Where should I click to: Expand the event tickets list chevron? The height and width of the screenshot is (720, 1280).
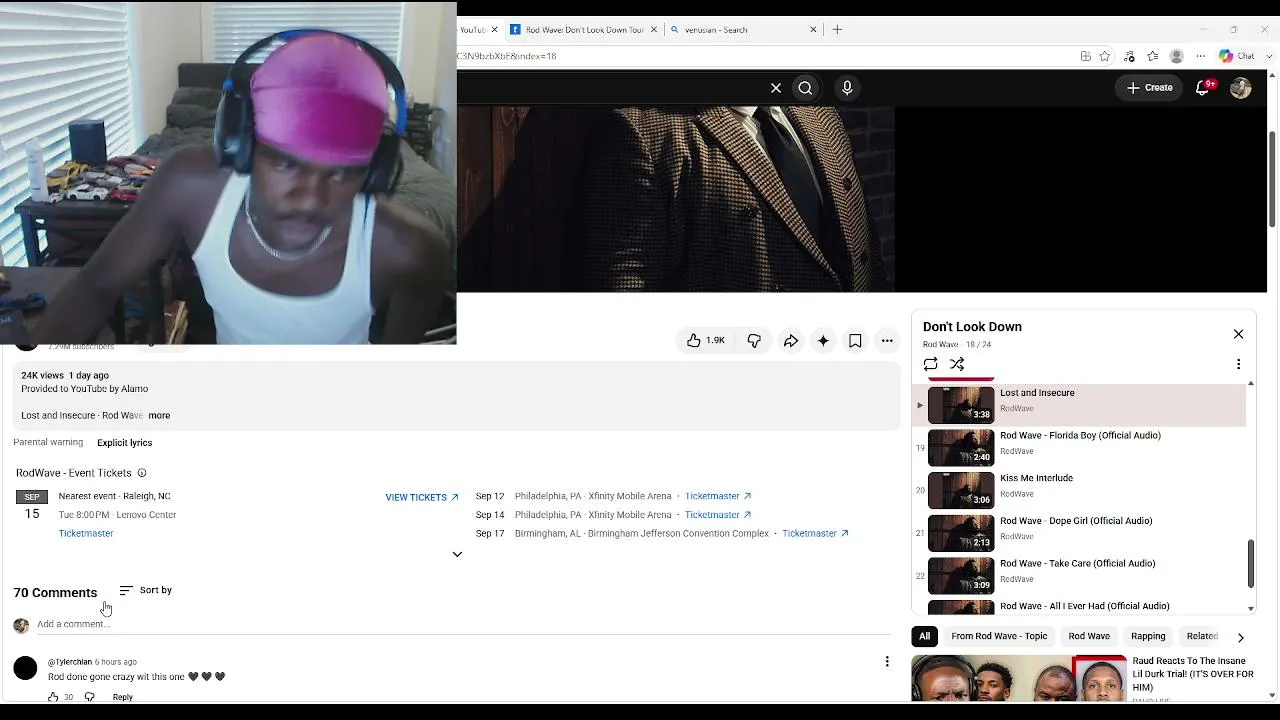click(x=457, y=554)
